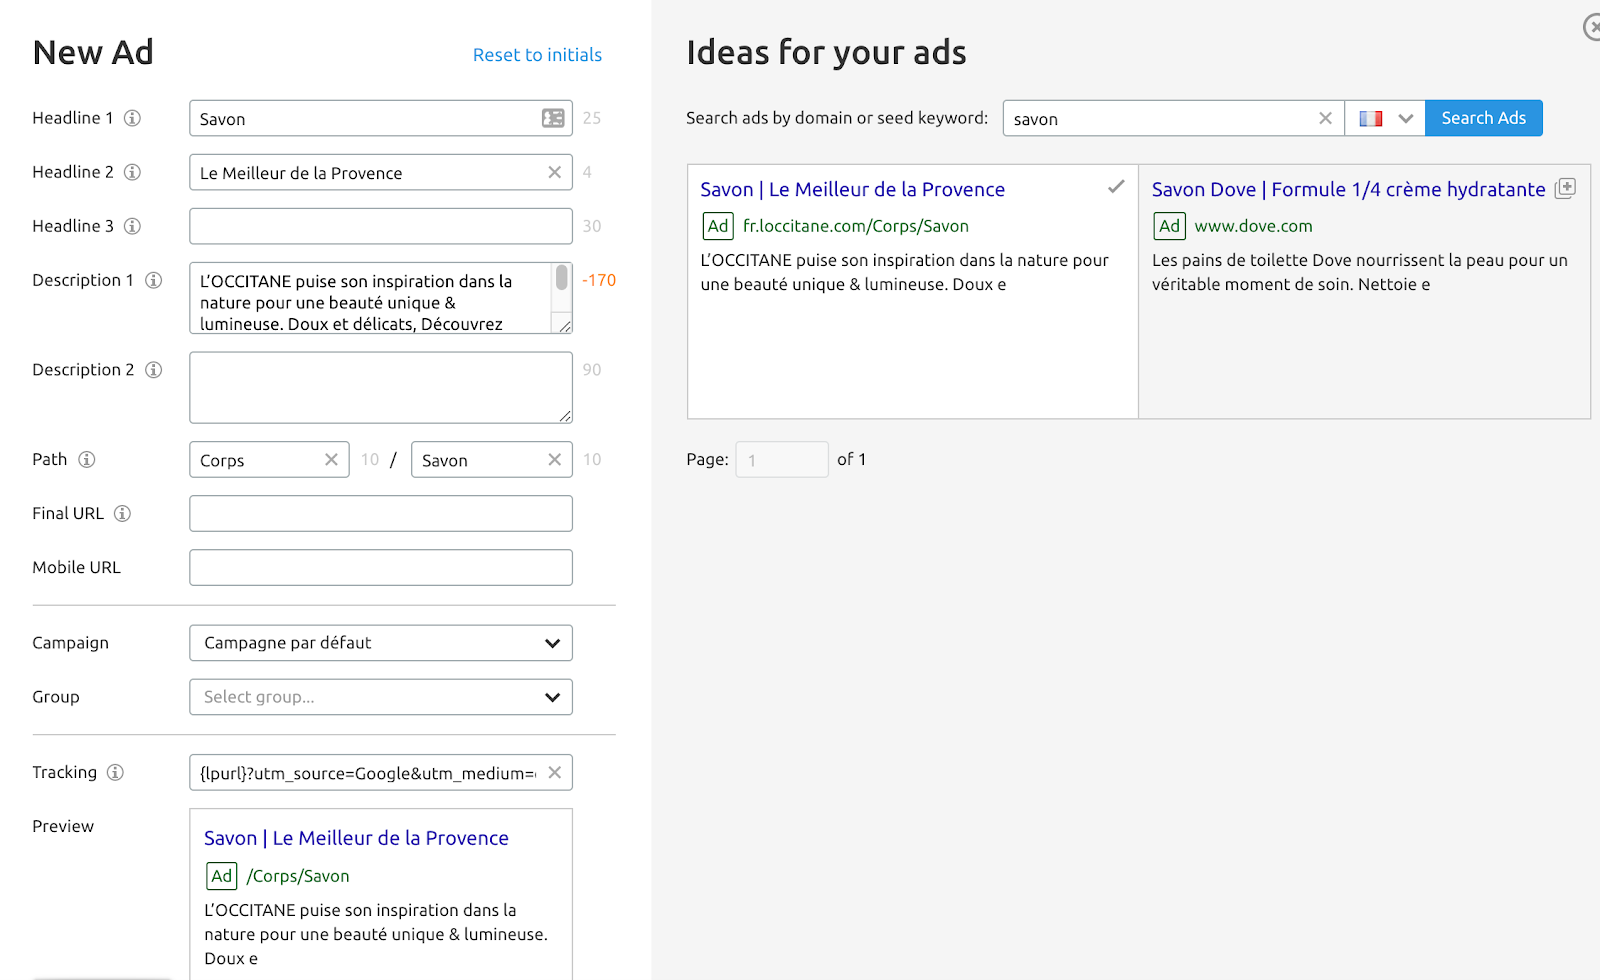The width and height of the screenshot is (1600, 980).
Task: Add the Savon Dove ad idea
Action: coord(1566,188)
